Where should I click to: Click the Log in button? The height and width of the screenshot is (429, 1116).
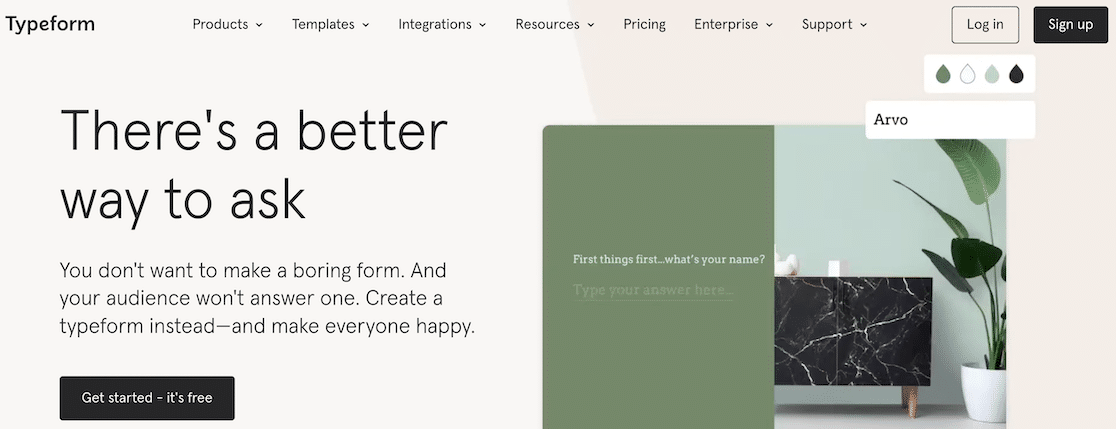tap(985, 24)
